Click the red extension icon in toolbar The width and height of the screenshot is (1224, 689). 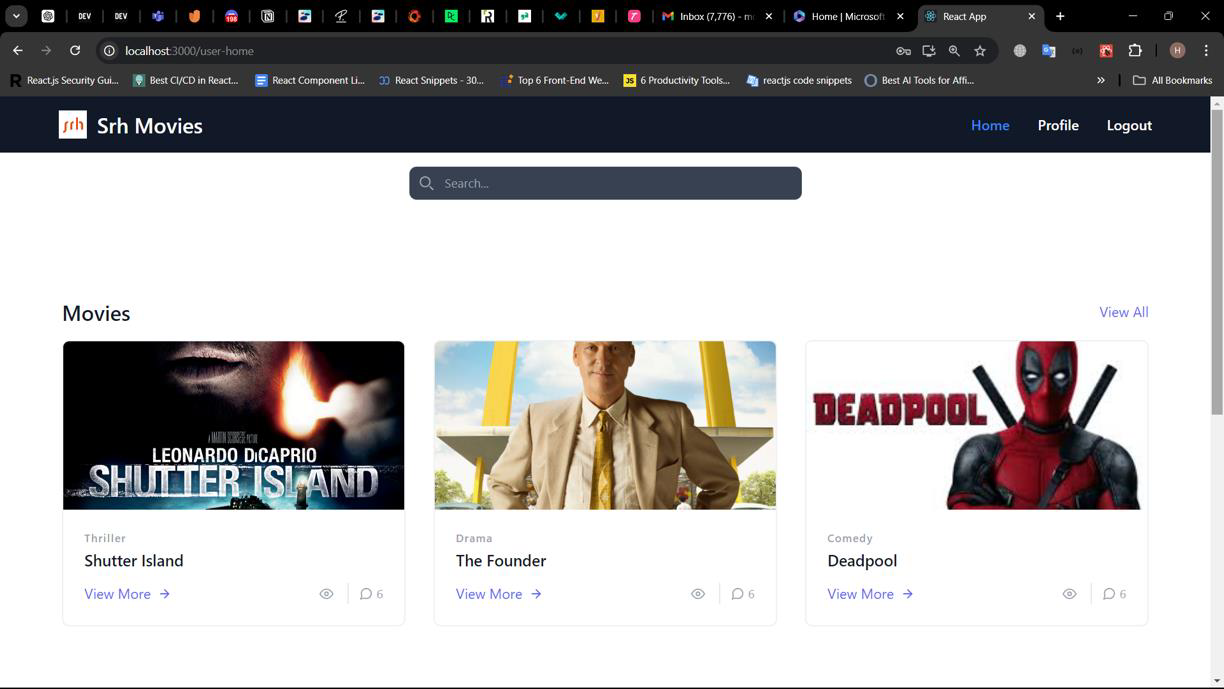pyautogui.click(x=1106, y=51)
